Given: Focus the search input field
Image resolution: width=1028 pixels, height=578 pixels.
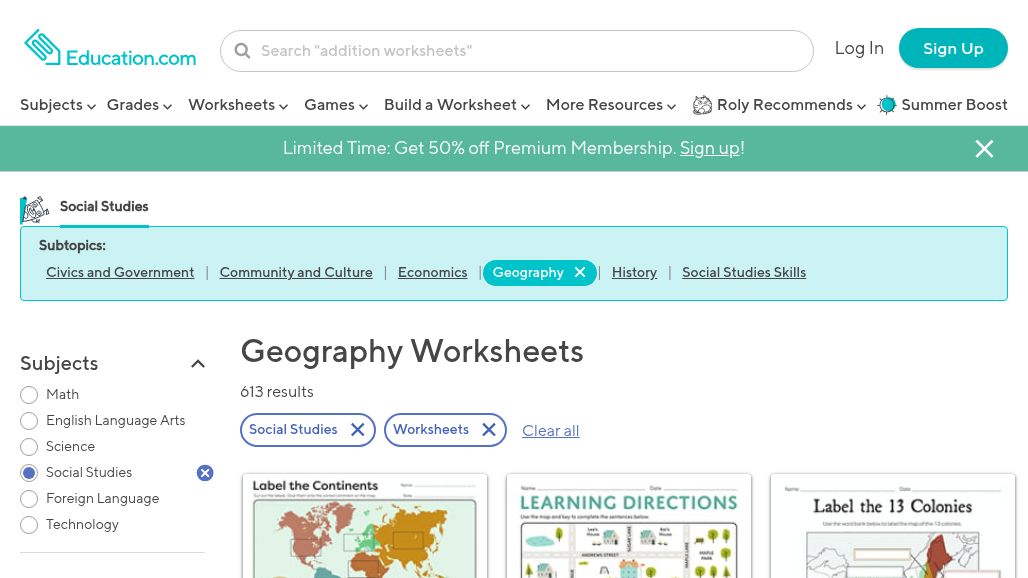Looking at the screenshot, I should click(517, 51).
